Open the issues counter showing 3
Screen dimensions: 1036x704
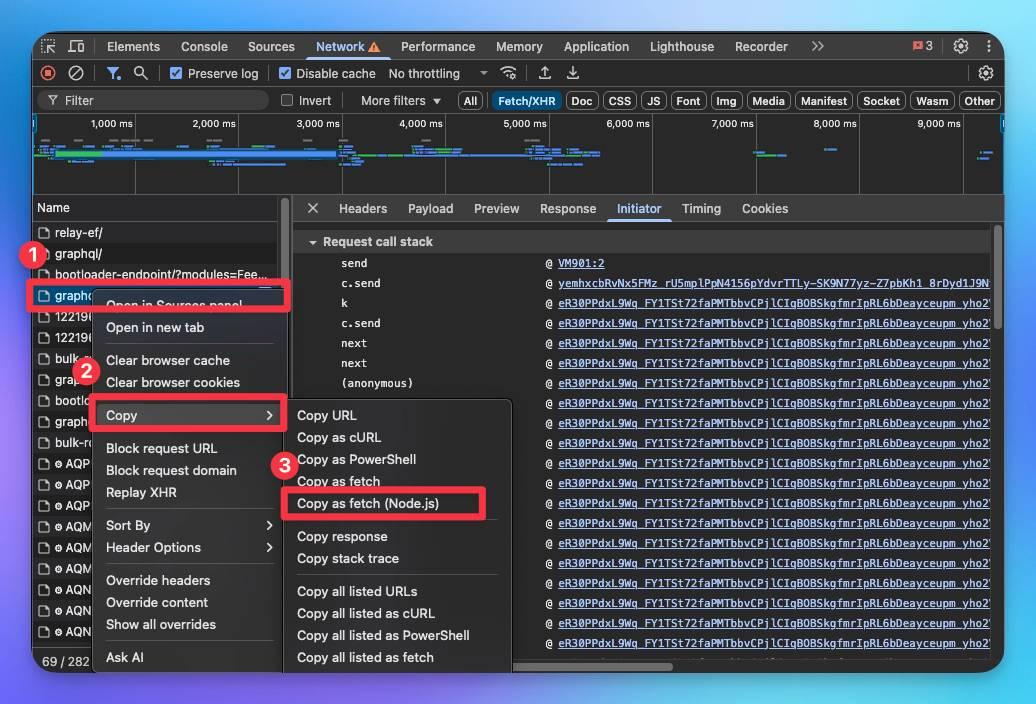[x=922, y=46]
